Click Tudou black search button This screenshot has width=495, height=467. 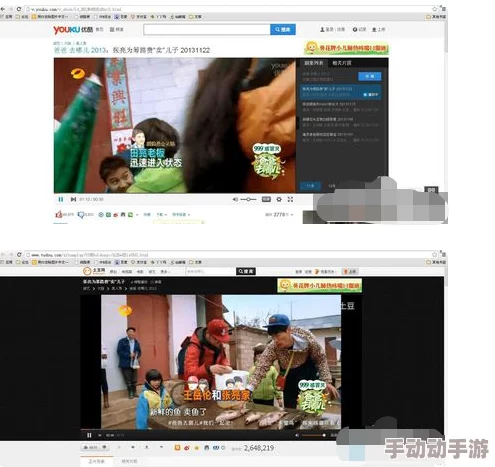(246, 271)
